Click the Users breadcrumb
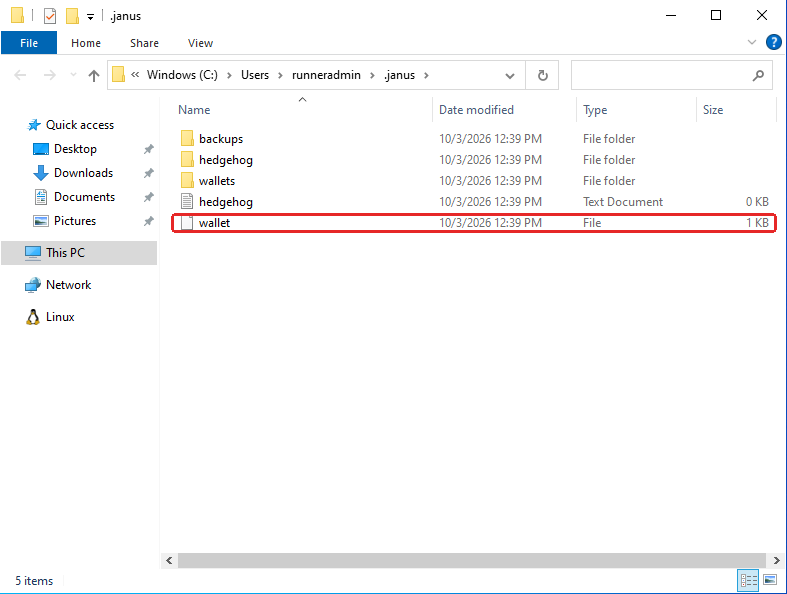 click(x=255, y=75)
